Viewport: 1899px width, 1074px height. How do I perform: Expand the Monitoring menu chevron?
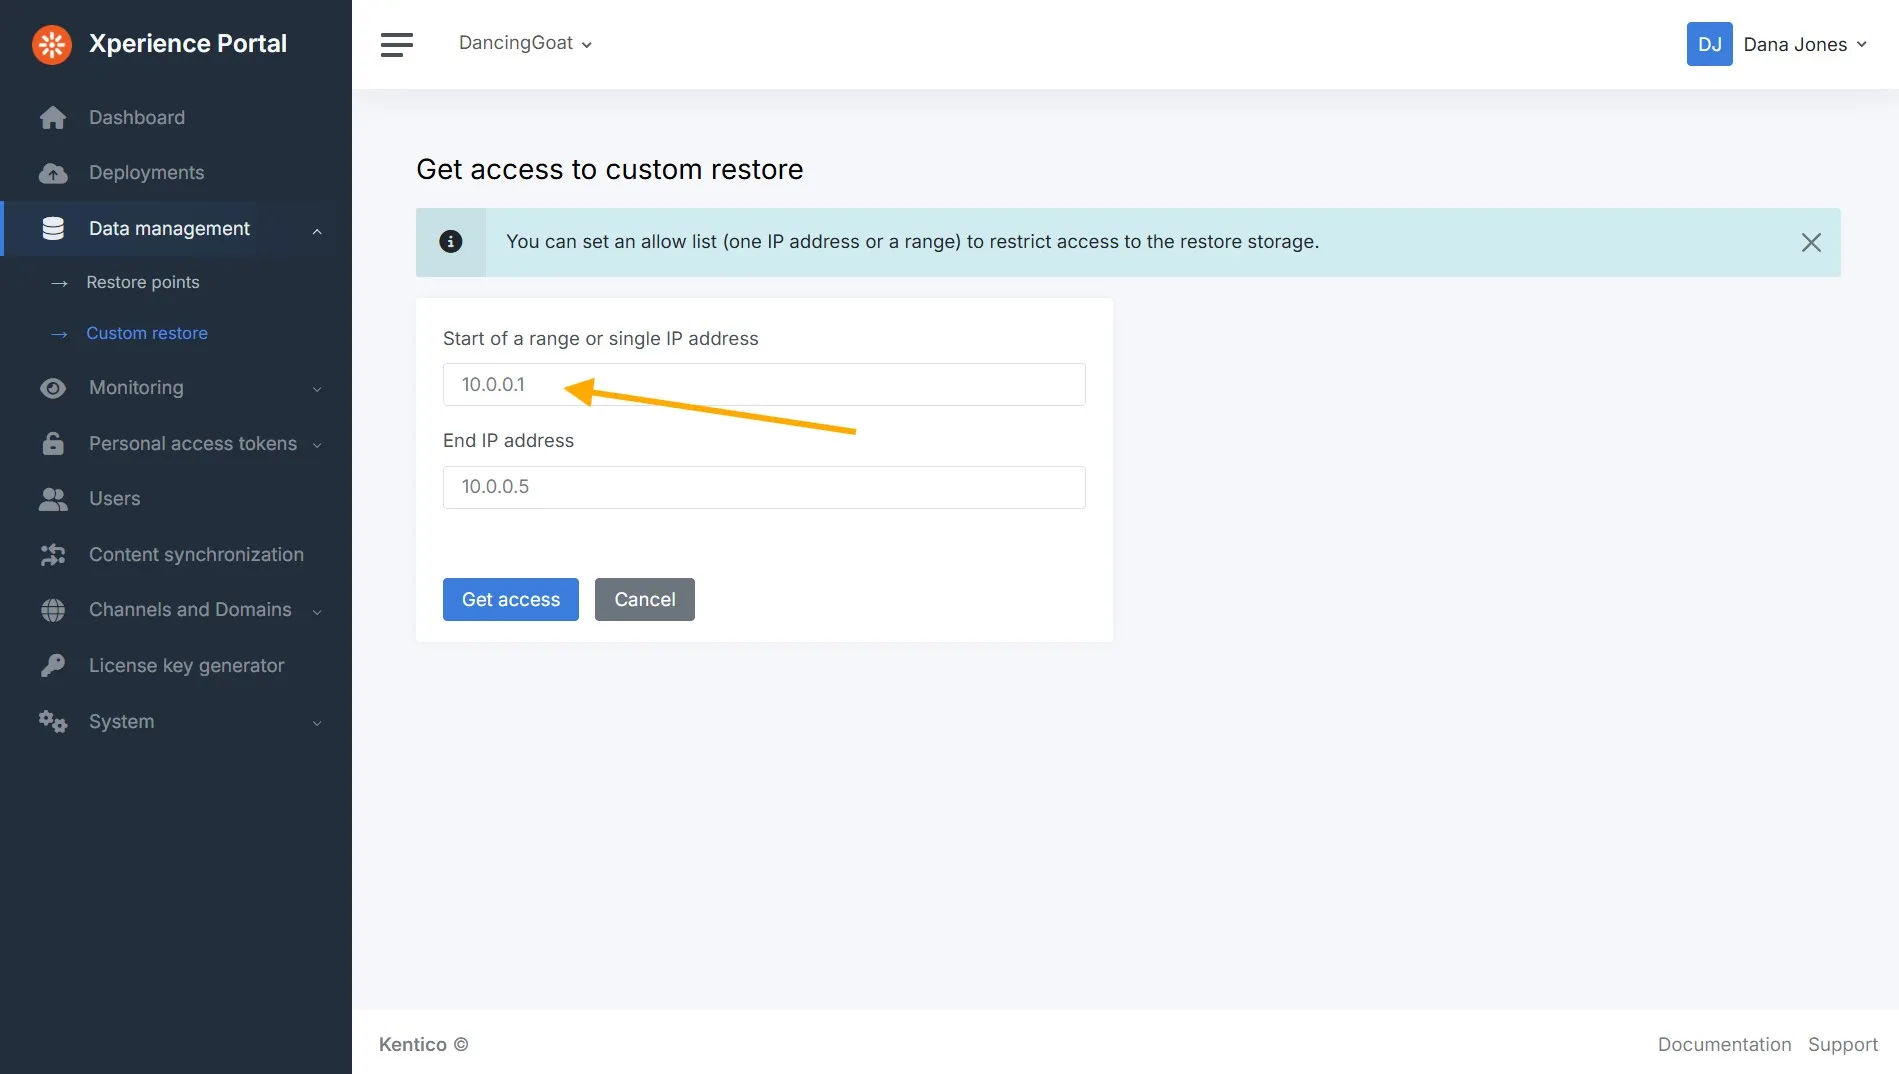[x=317, y=389]
